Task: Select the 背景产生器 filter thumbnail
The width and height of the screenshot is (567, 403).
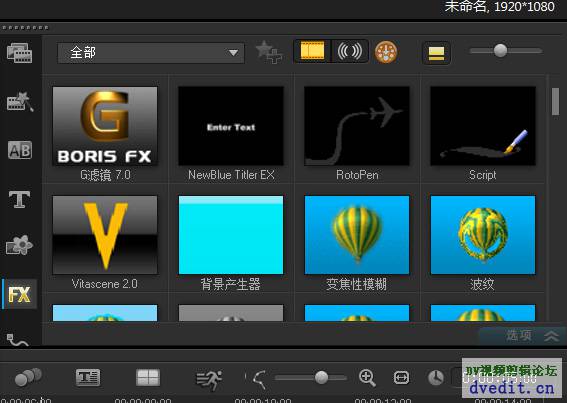Action: tap(231, 235)
